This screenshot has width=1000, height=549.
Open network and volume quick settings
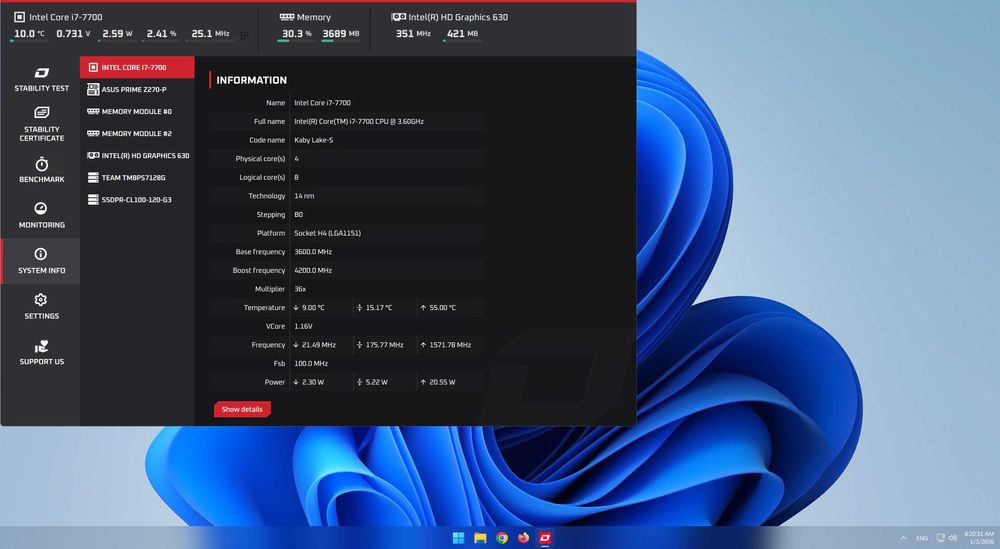pos(946,538)
